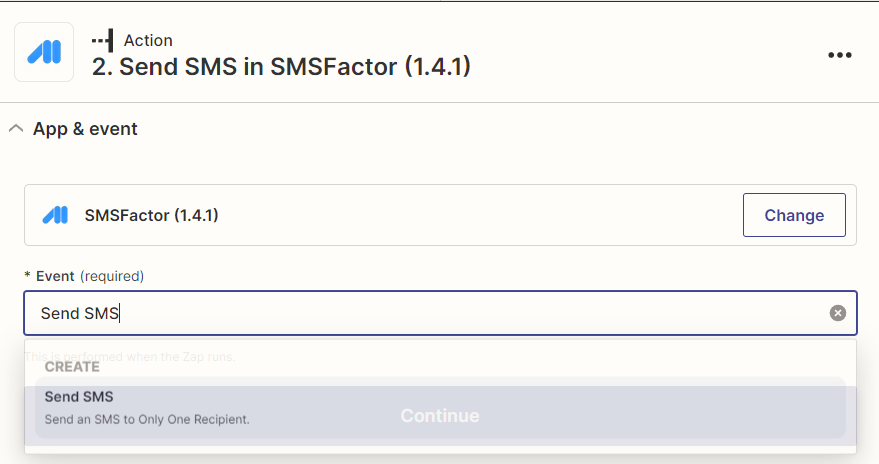The image size is (879, 464).
Task: Click the step title 2. Send SMS in SMSFactor
Action: click(281, 67)
